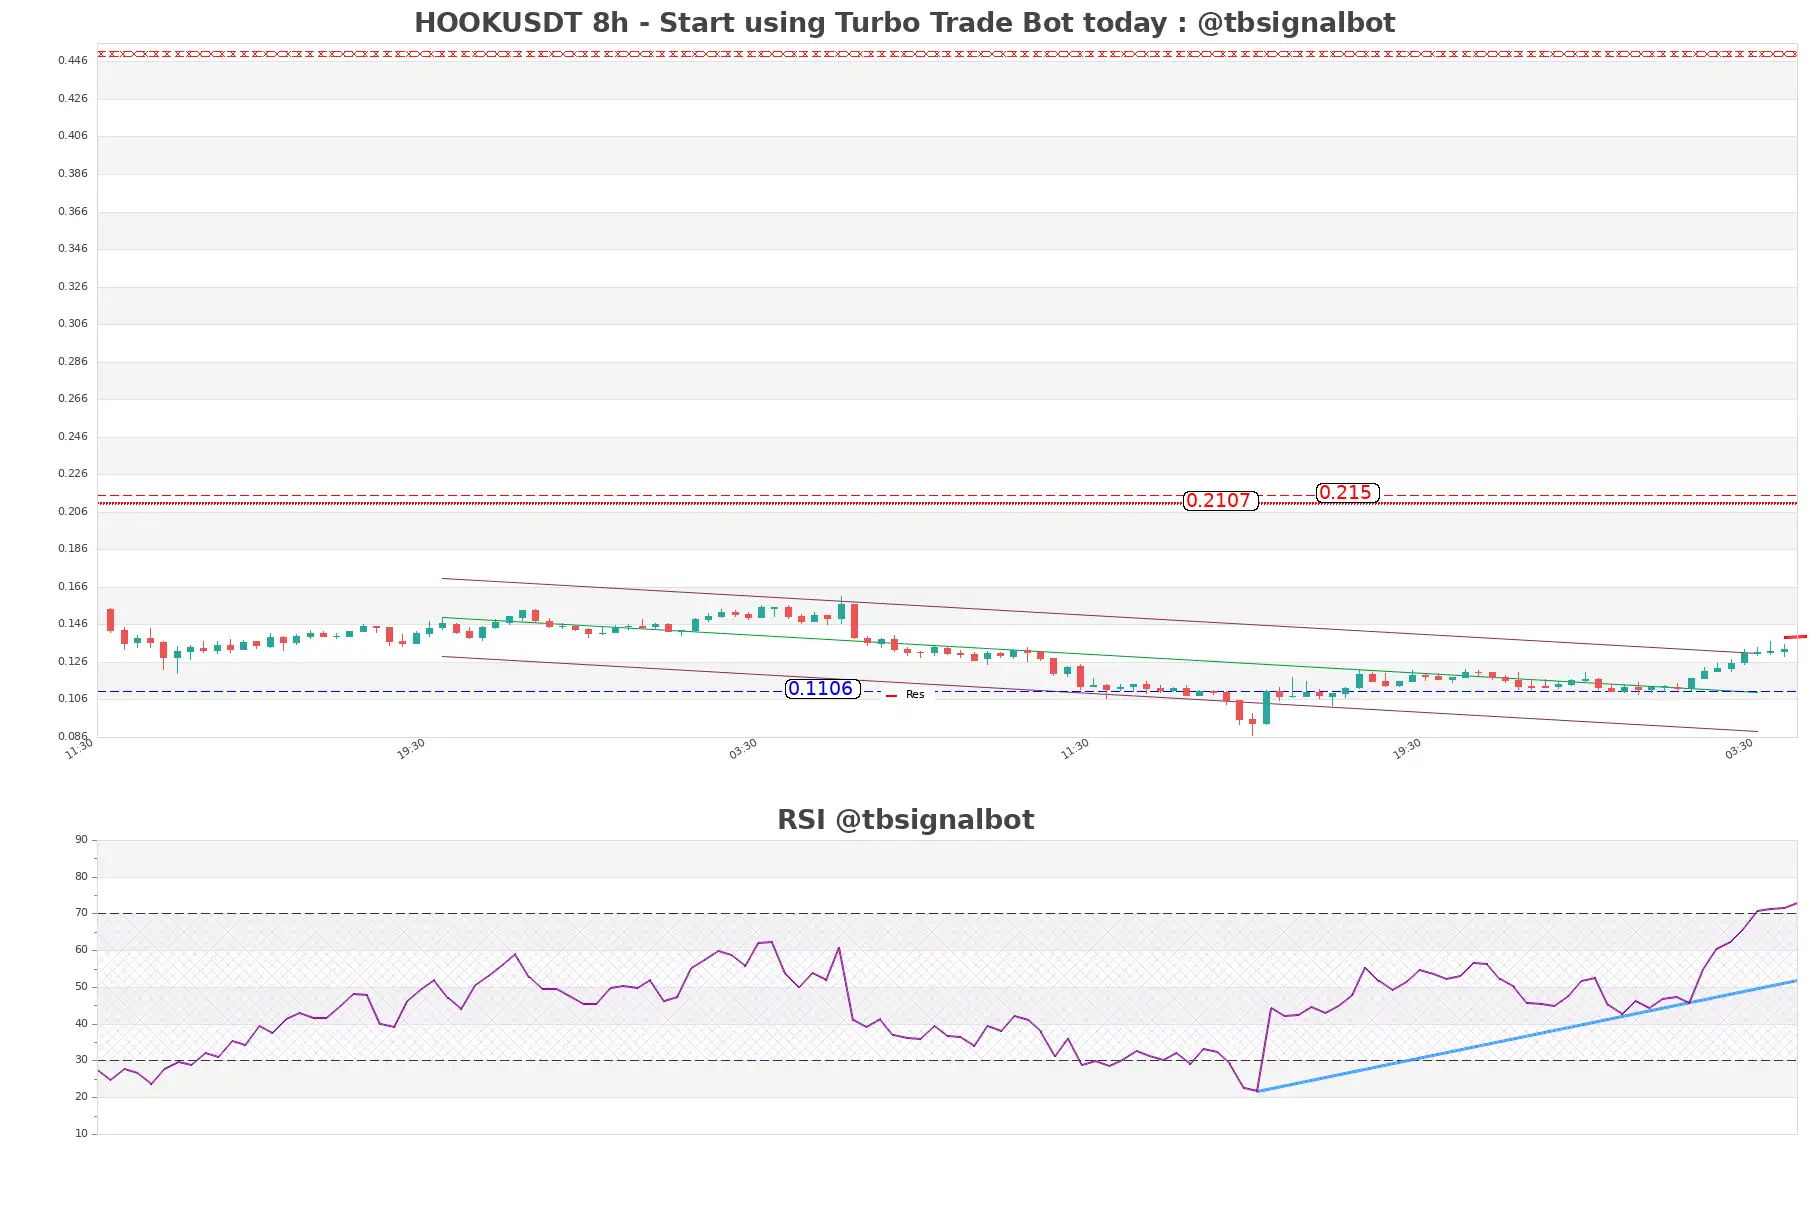Select the 0.2107 red price label
Image resolution: width=1811 pixels, height=1208 pixels.
coord(1220,500)
